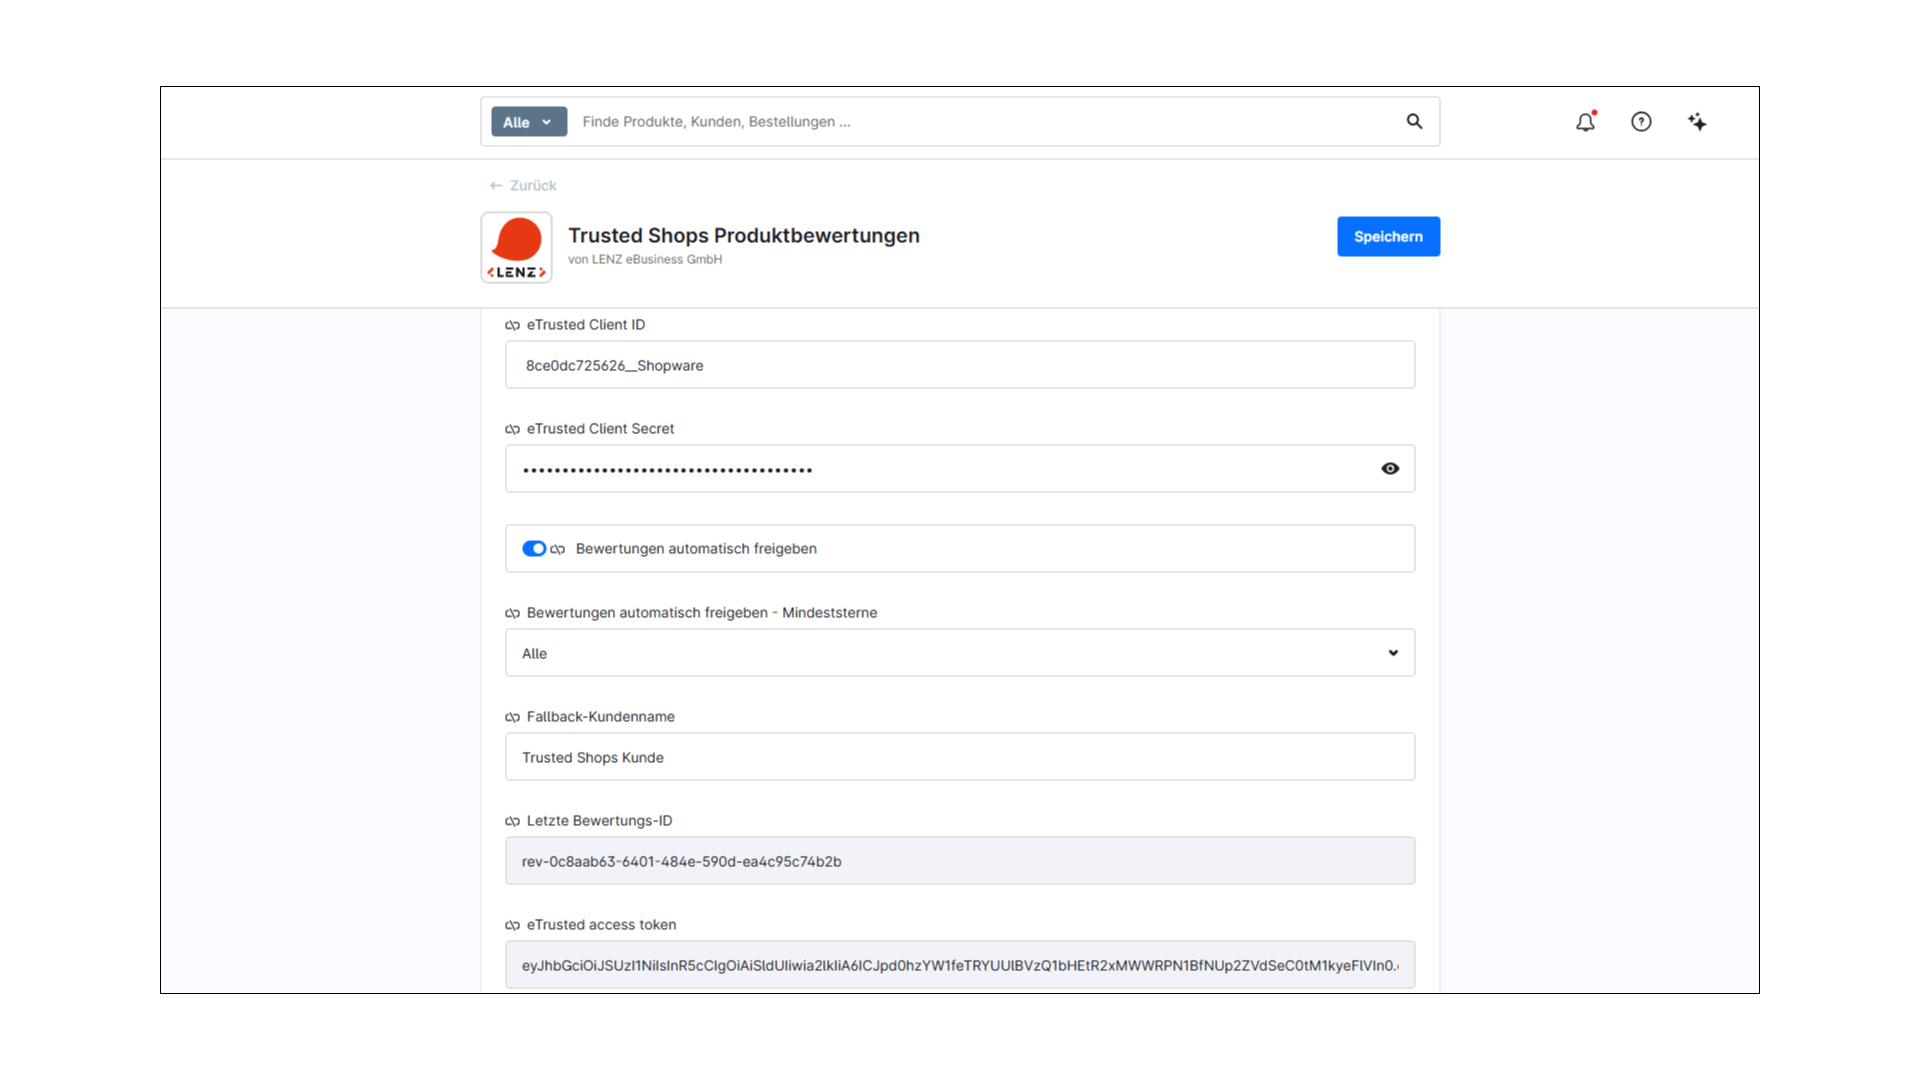Viewport: 1920px width, 1080px height.
Task: Click inheritance icon beside Mindeststerne label
Action: (x=513, y=613)
